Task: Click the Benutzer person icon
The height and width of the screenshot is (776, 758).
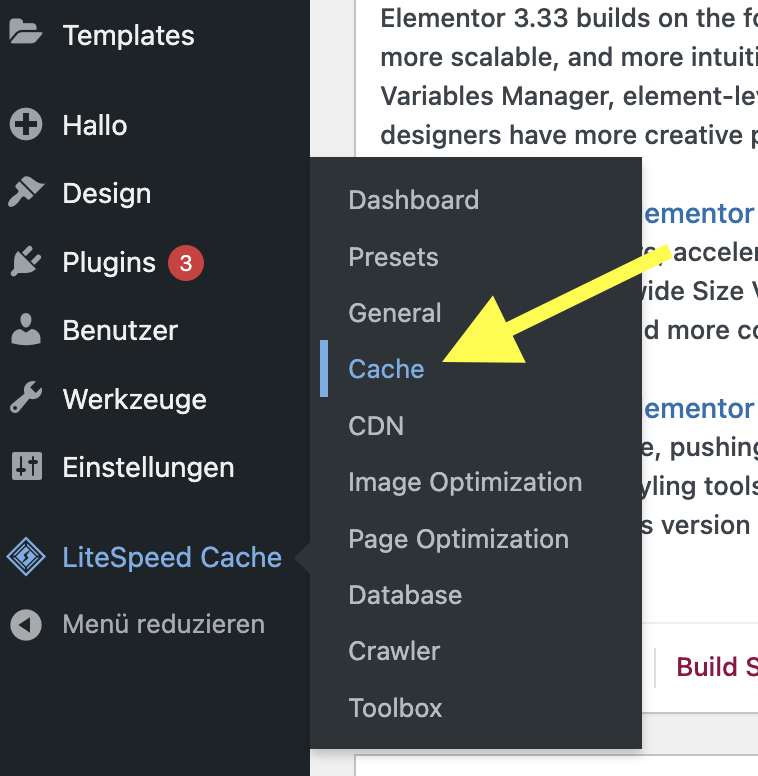Action: coord(26,330)
